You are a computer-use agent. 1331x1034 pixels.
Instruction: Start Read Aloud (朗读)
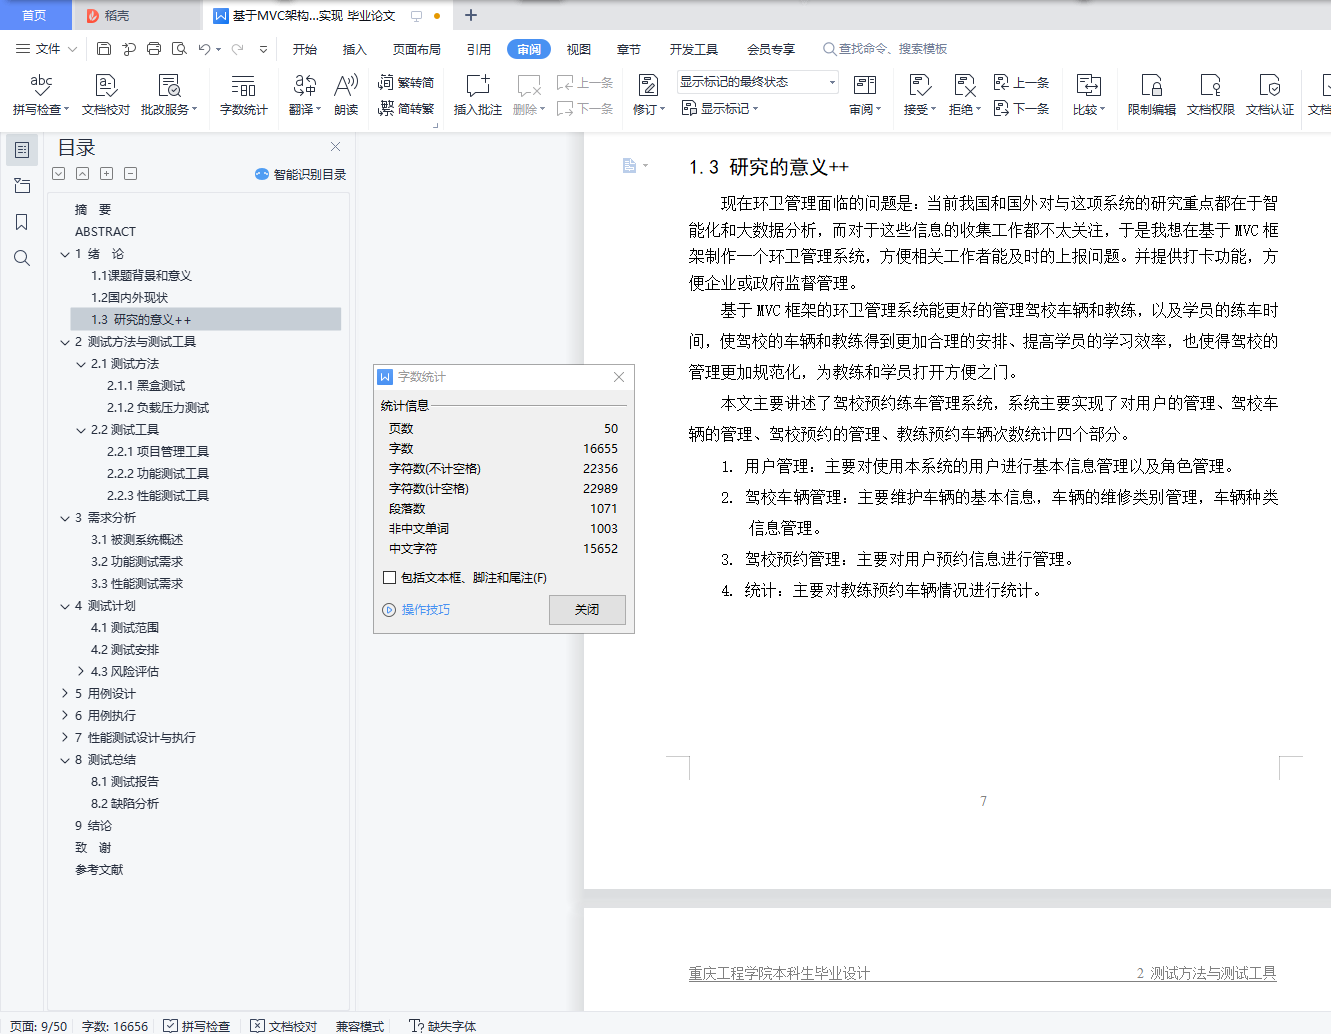346,96
